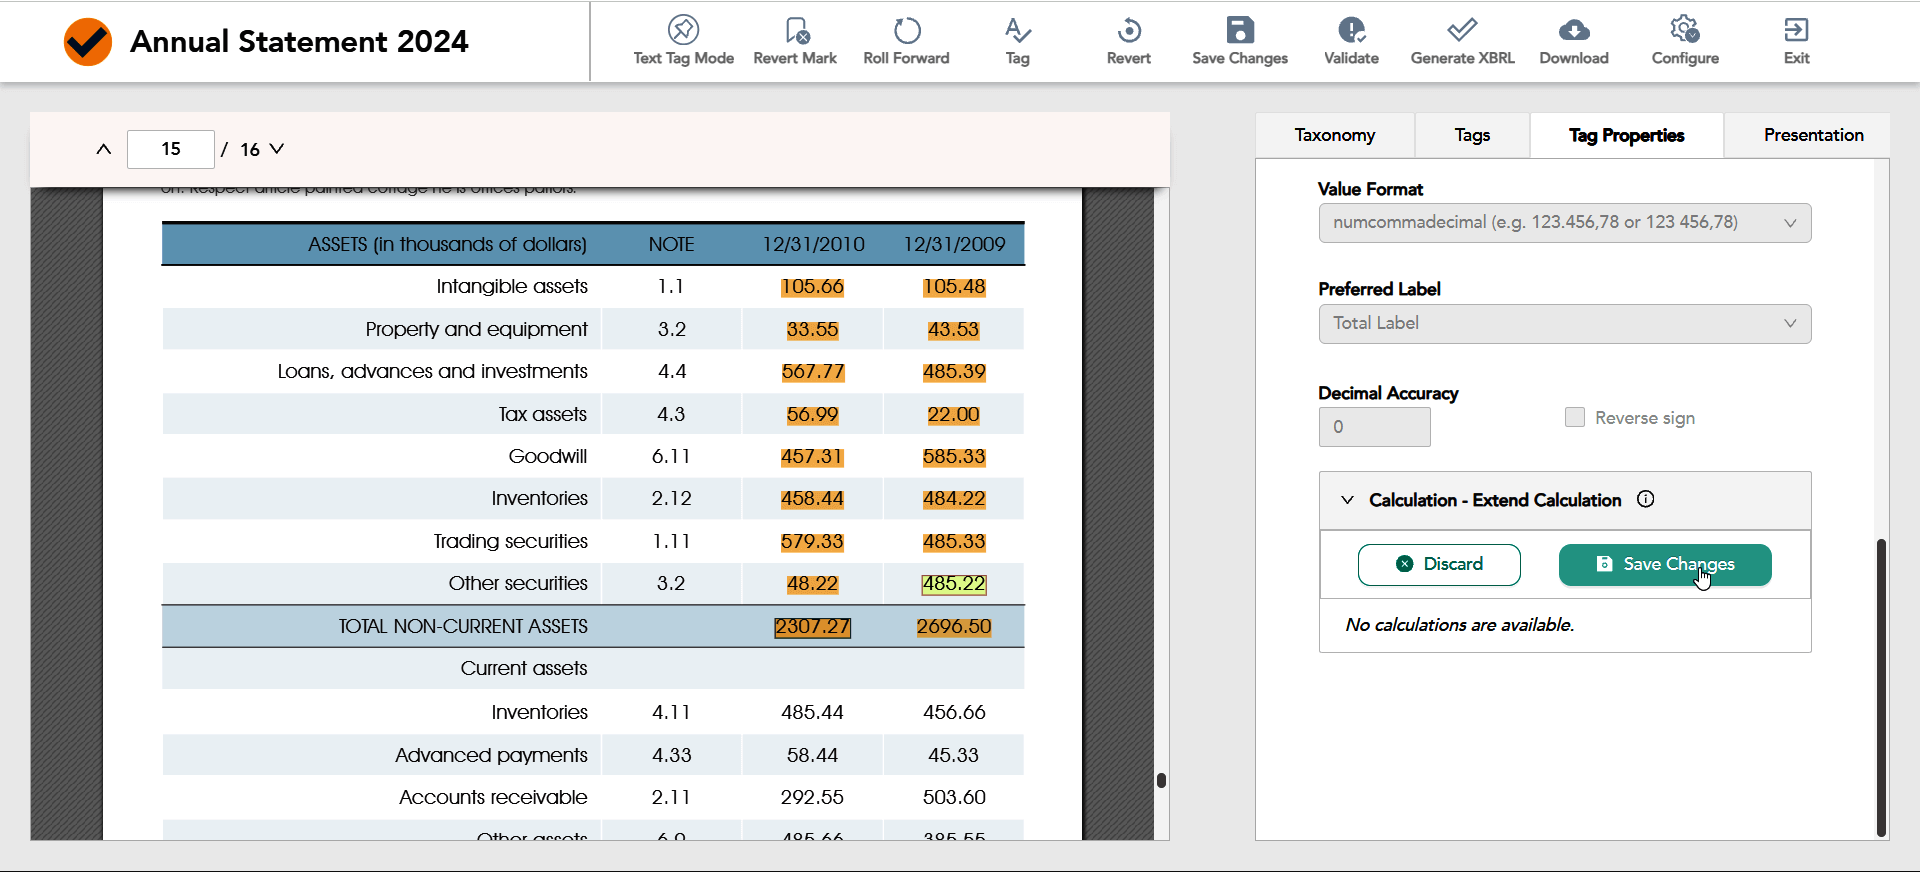This screenshot has width=1920, height=872.
Task: Select the Tag tool in toolbar
Action: coord(1017,30)
